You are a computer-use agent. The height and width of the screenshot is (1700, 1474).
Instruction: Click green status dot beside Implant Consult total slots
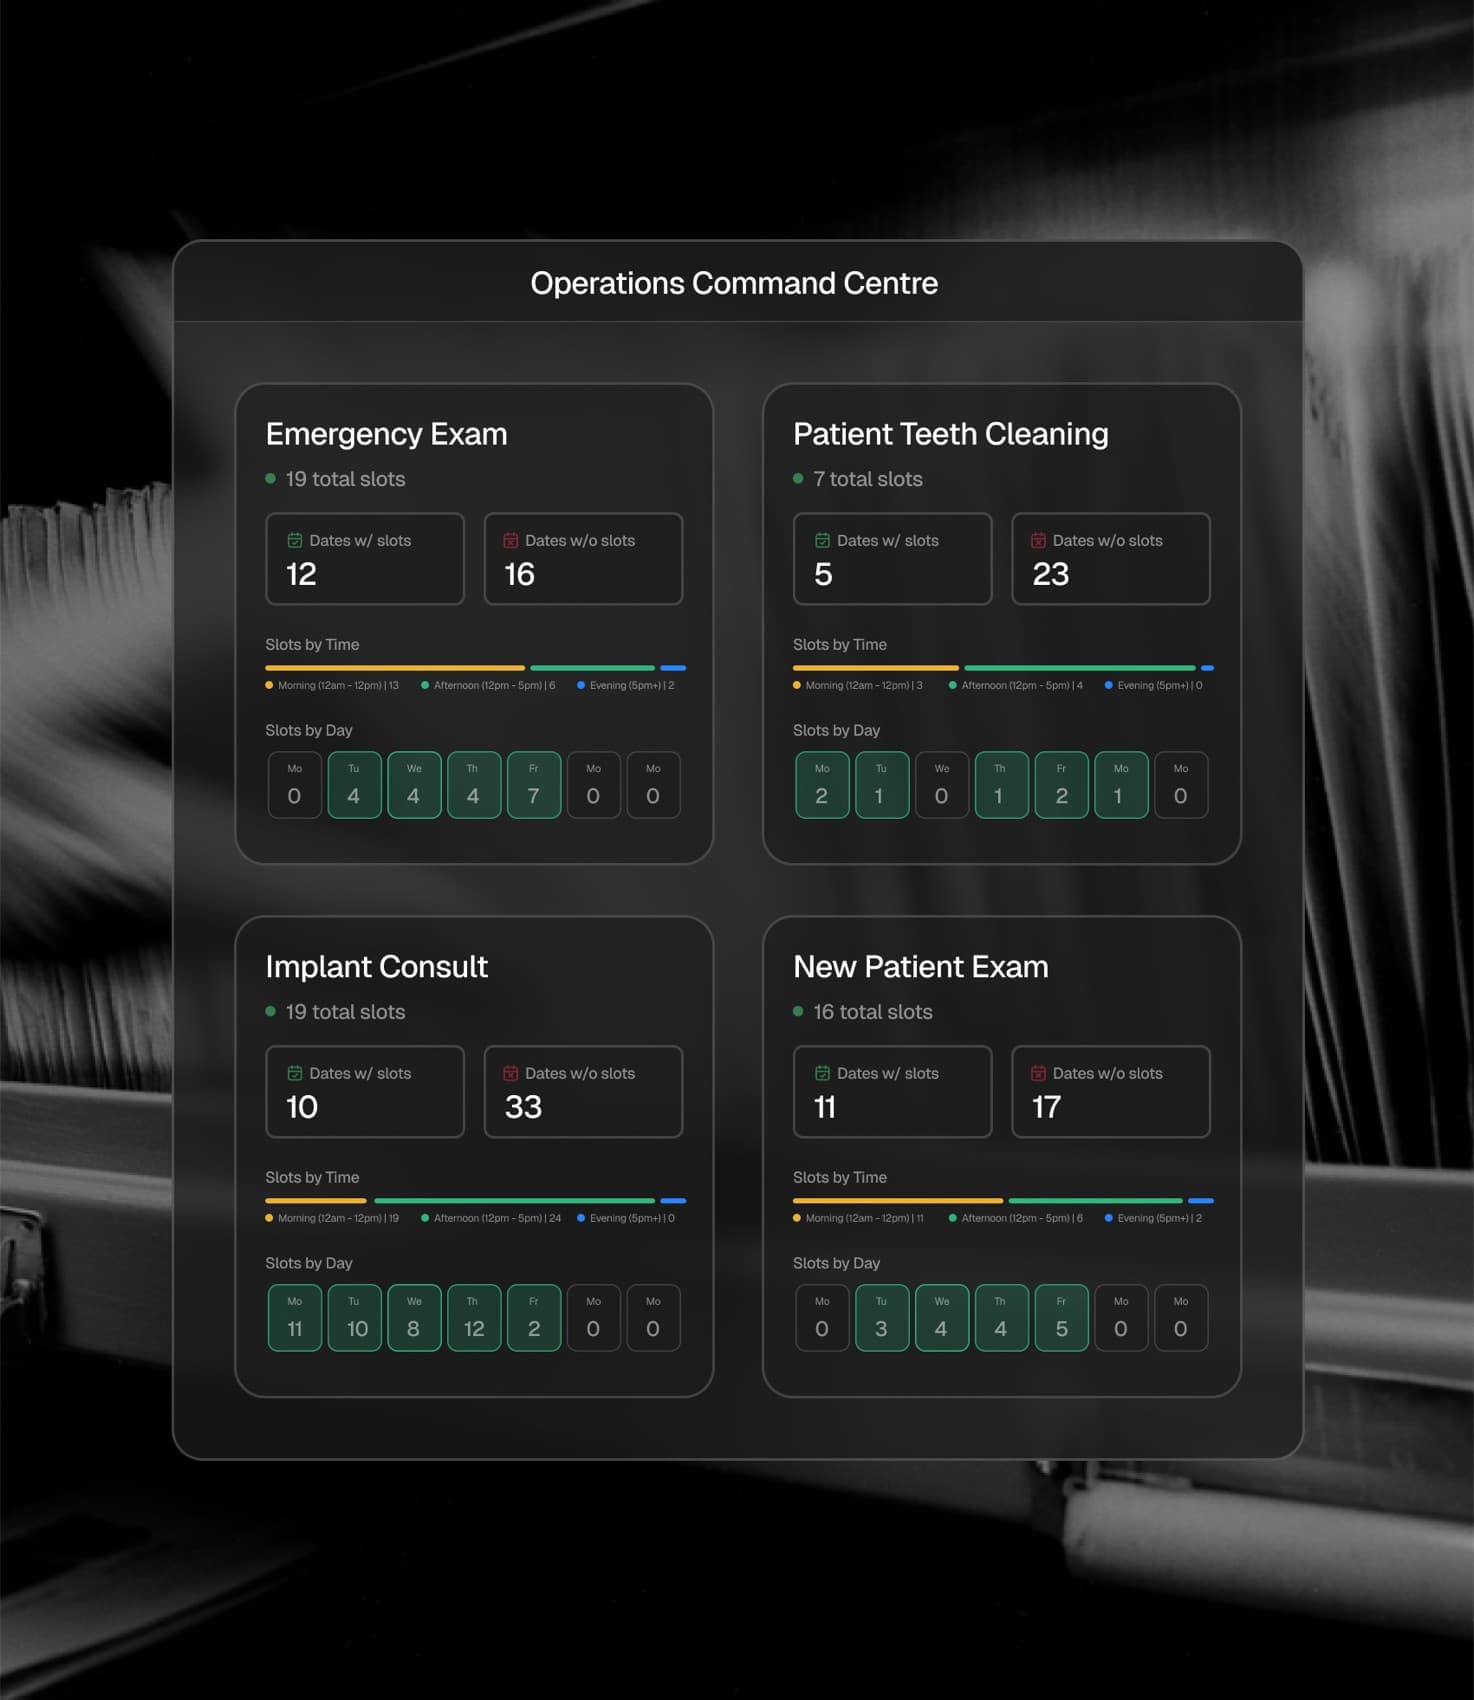pyautogui.click(x=270, y=1012)
